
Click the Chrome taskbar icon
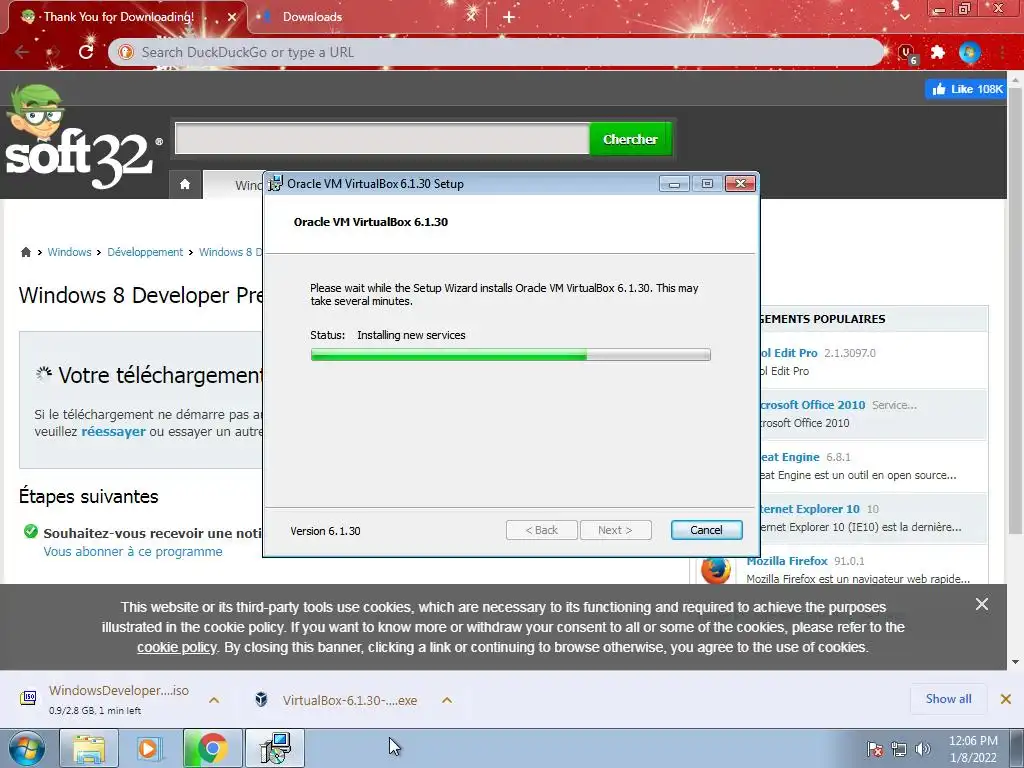coord(212,748)
